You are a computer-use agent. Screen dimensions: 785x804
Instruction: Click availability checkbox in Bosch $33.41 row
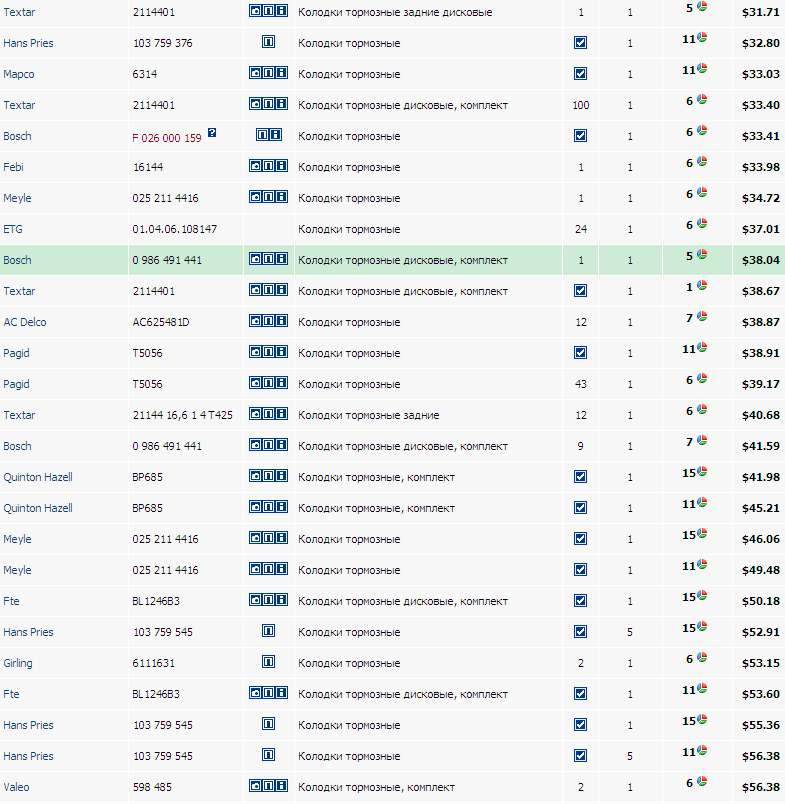(x=580, y=136)
